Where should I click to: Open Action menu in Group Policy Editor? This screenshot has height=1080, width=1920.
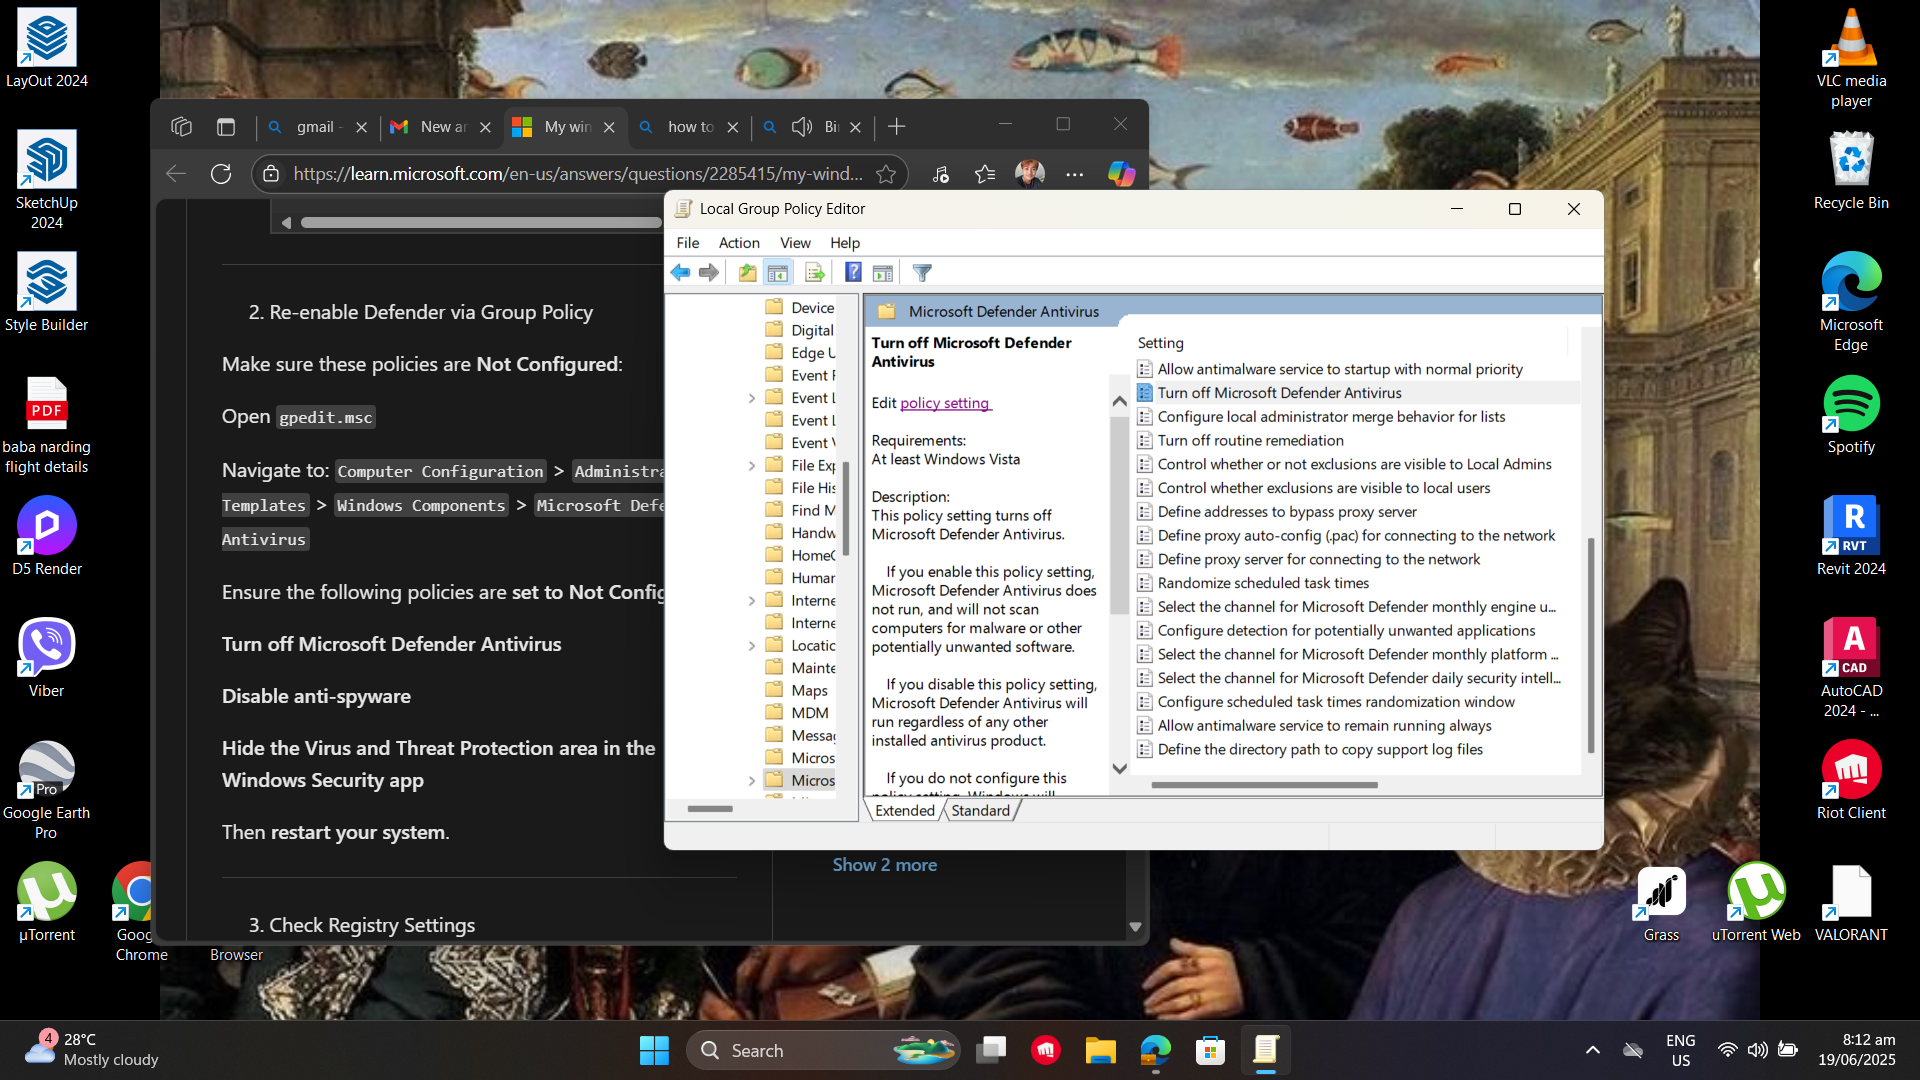pyautogui.click(x=739, y=242)
